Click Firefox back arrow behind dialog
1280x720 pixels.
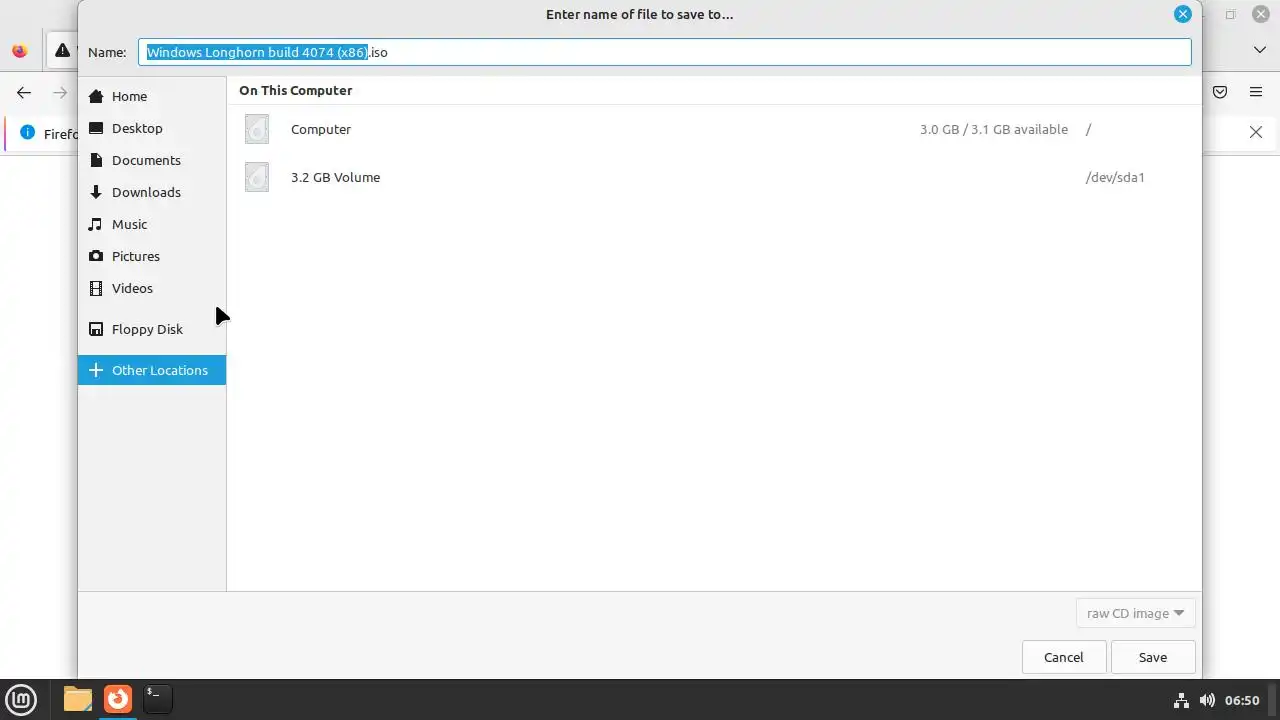pyautogui.click(x=24, y=92)
